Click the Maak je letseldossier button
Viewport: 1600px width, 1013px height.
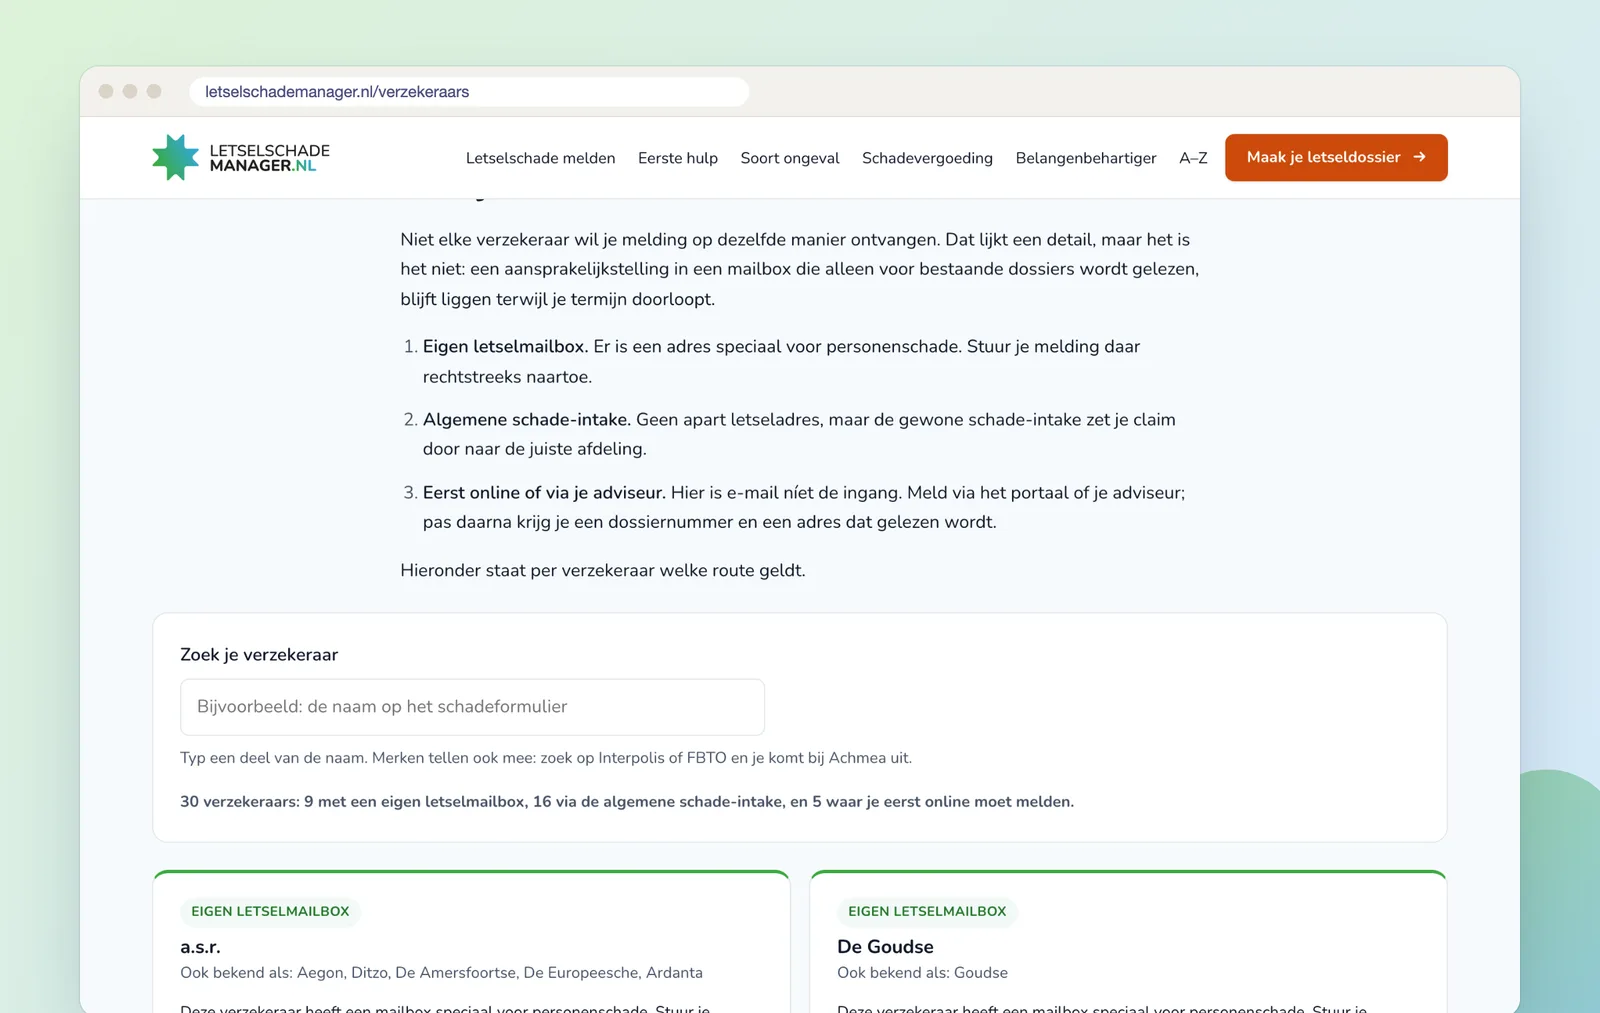(x=1336, y=157)
